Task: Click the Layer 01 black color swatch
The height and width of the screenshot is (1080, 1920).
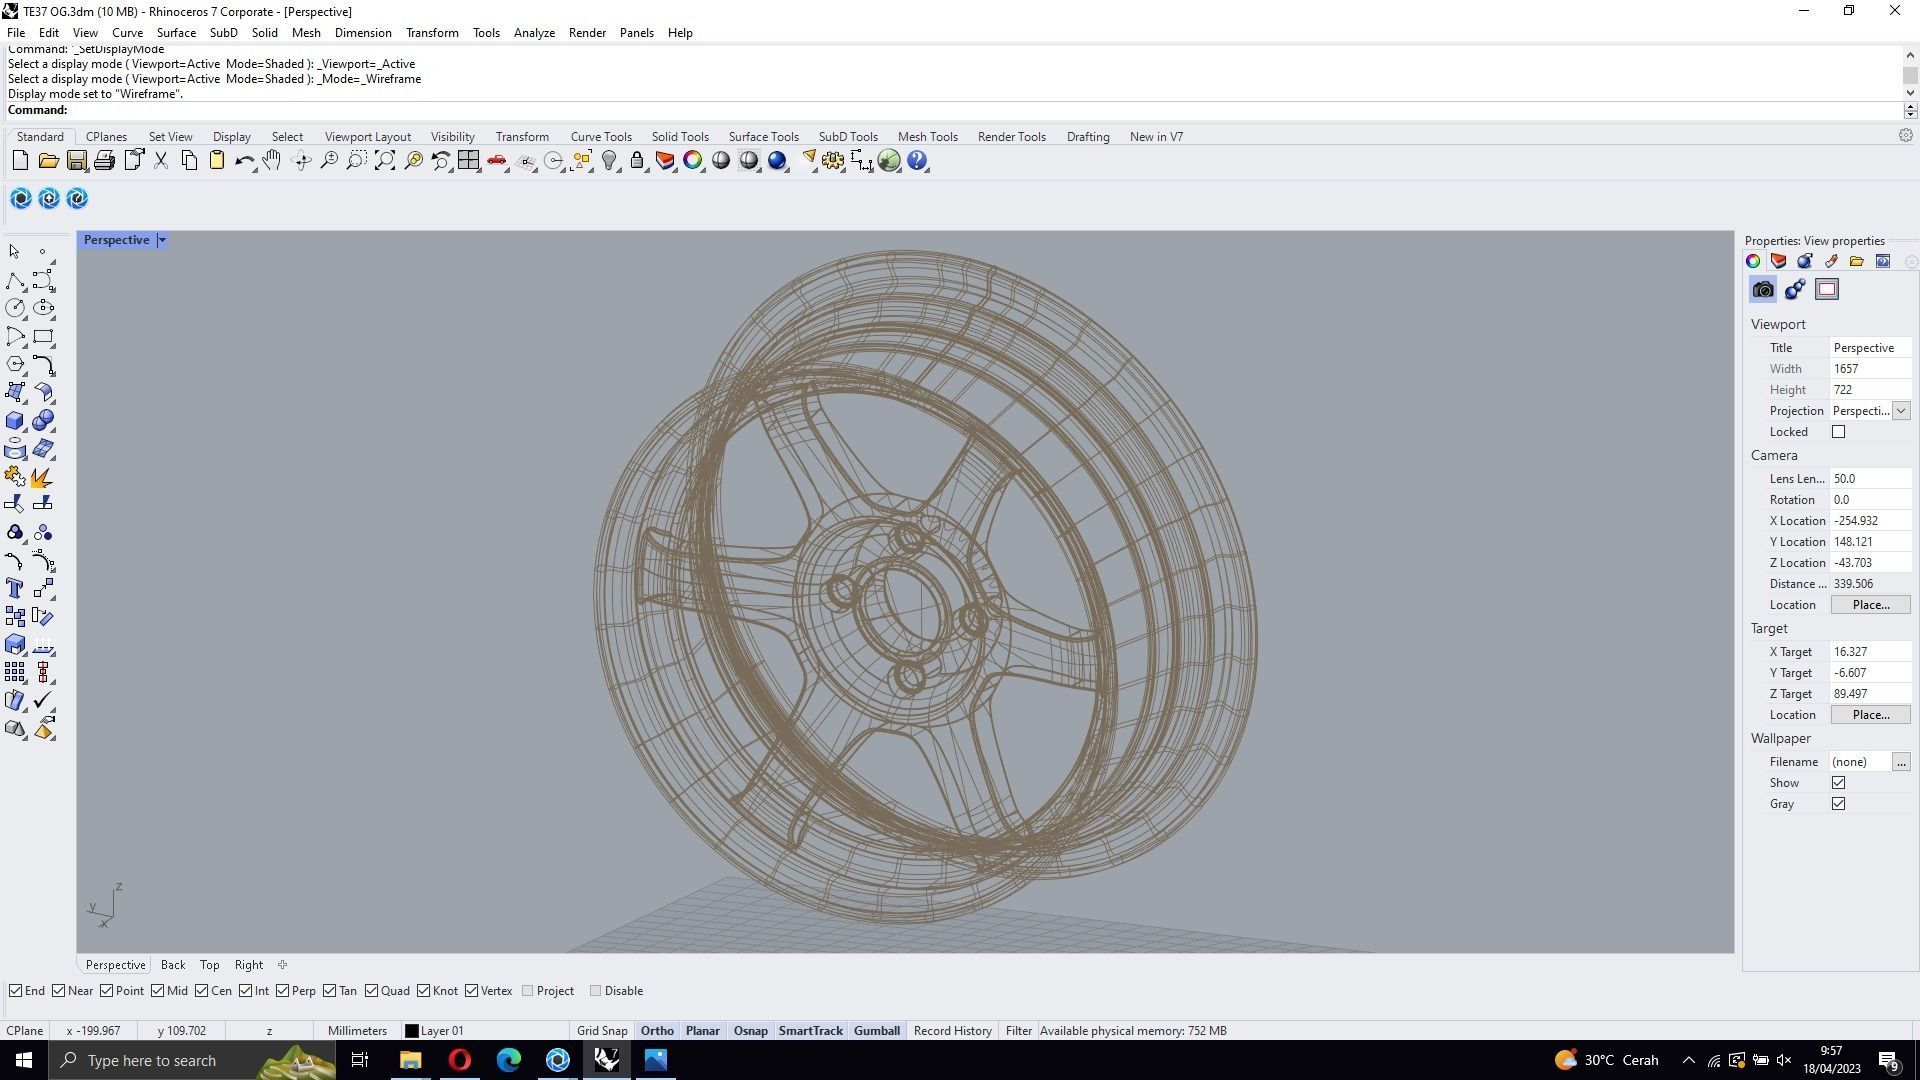Action: click(411, 1031)
